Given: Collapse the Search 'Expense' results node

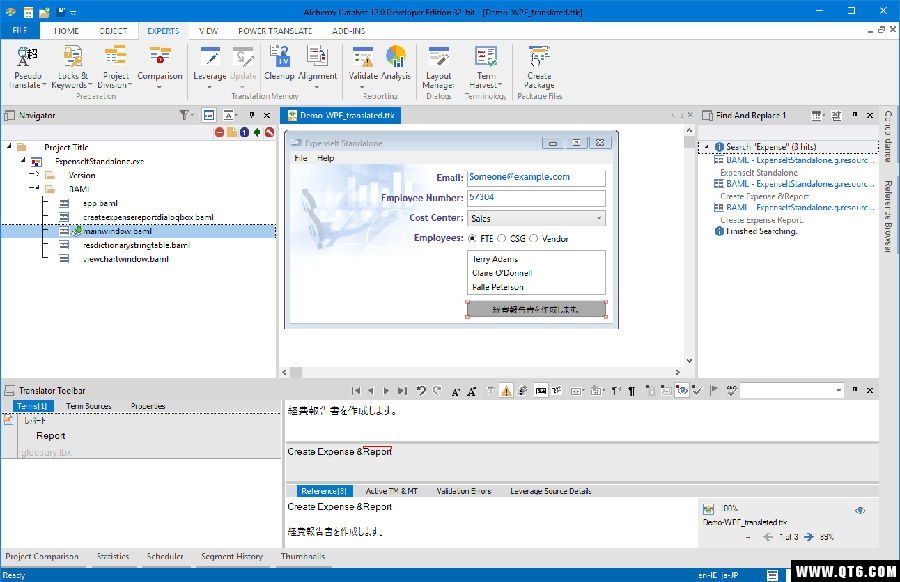Looking at the screenshot, I should tap(707, 147).
